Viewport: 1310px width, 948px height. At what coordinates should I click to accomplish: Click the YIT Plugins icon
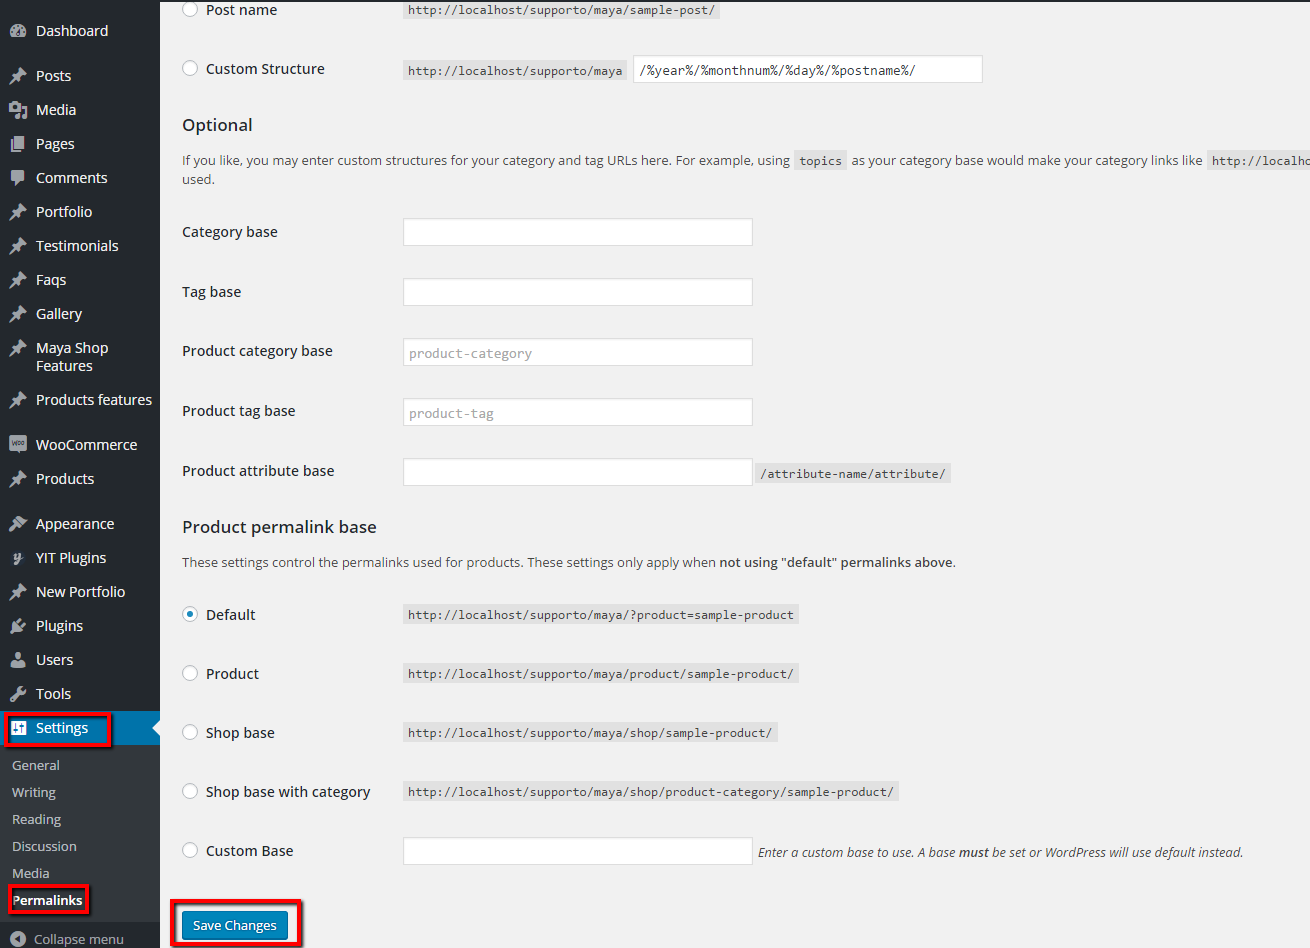(18, 558)
